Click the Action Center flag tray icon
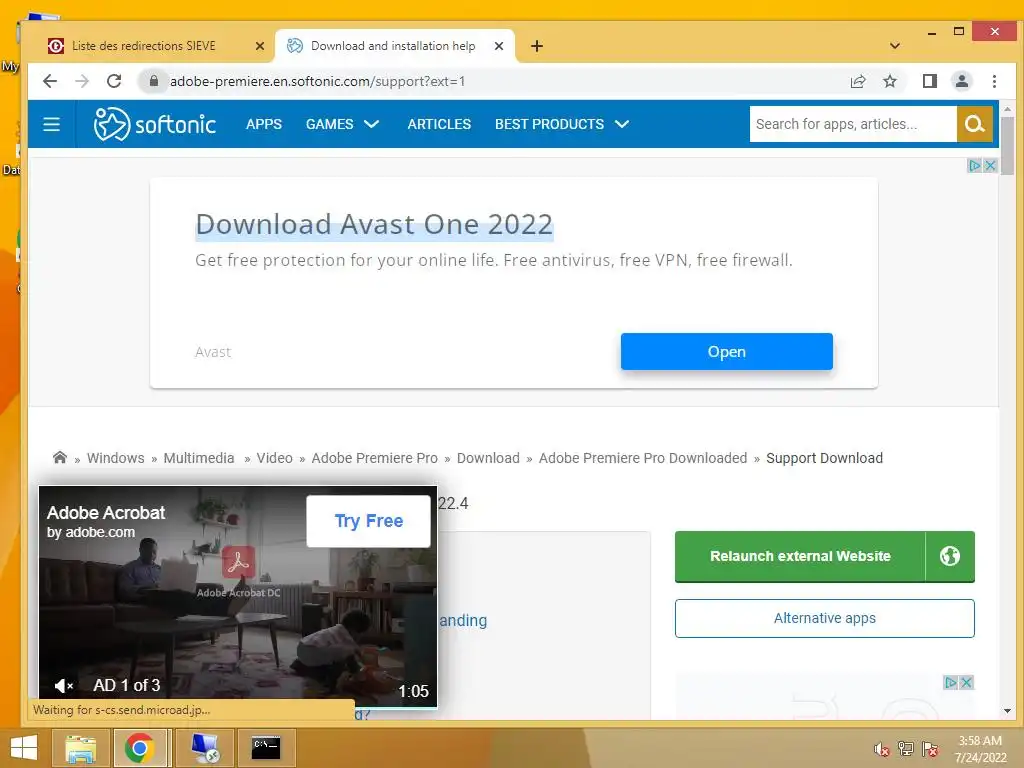 coord(930,749)
